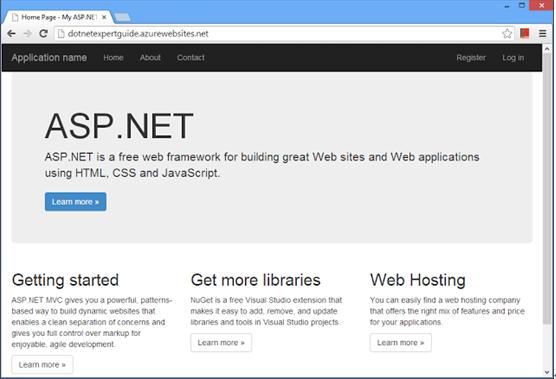This screenshot has height=379, width=556.
Task: Click Register in the navbar
Action: [x=471, y=57]
